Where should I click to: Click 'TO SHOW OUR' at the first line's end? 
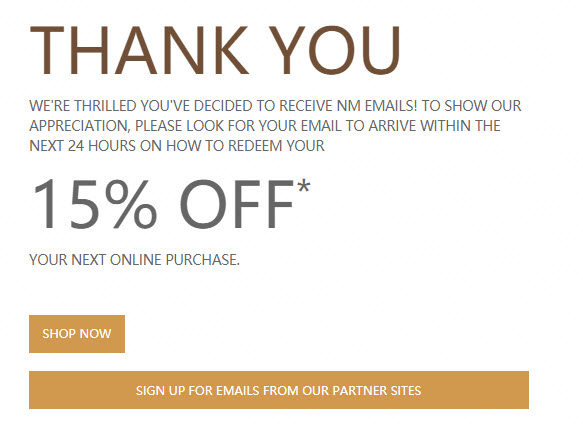coord(471,106)
